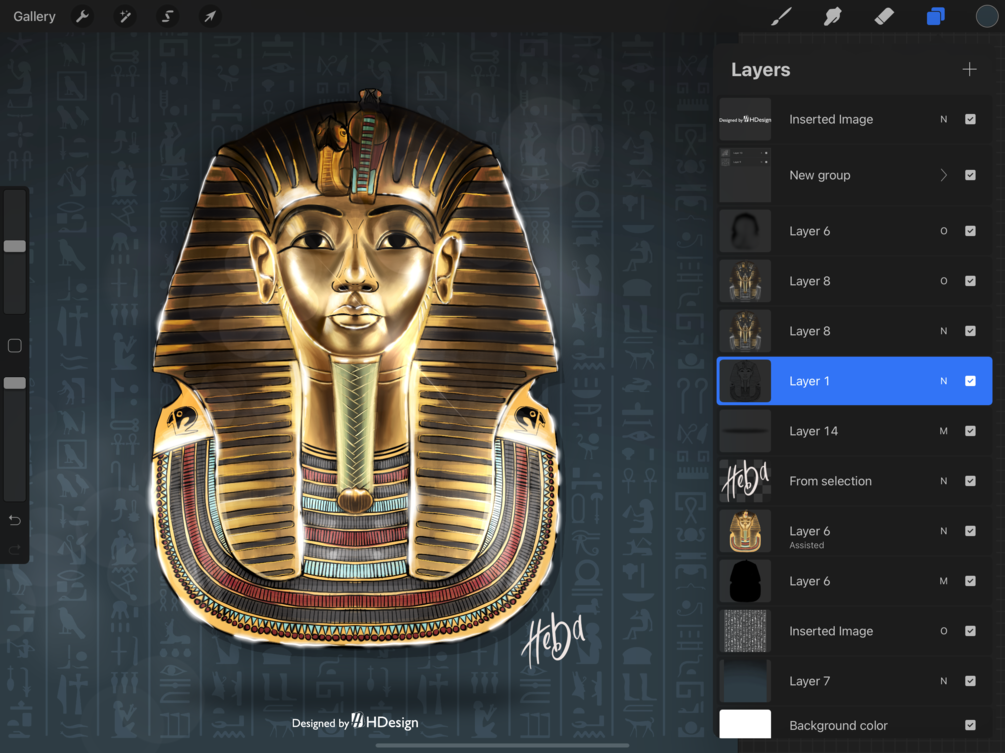The height and width of the screenshot is (753, 1005).
Task: Open blend mode N of Assisted Layer 6
Action: [943, 531]
